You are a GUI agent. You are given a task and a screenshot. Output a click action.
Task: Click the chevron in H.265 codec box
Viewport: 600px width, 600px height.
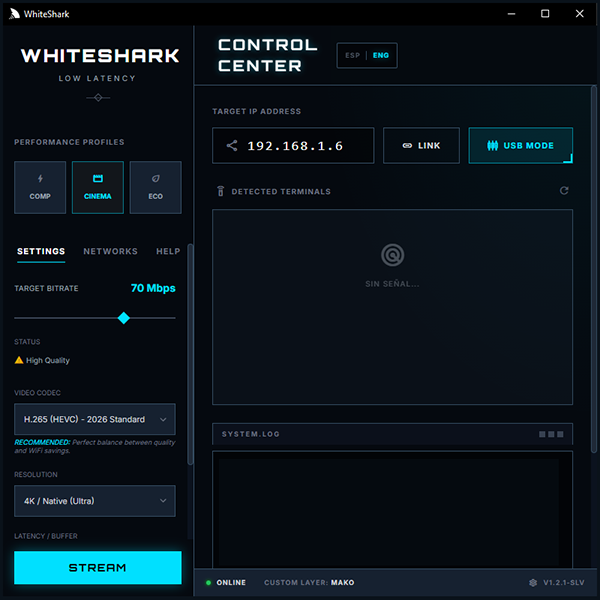pyautogui.click(x=163, y=419)
